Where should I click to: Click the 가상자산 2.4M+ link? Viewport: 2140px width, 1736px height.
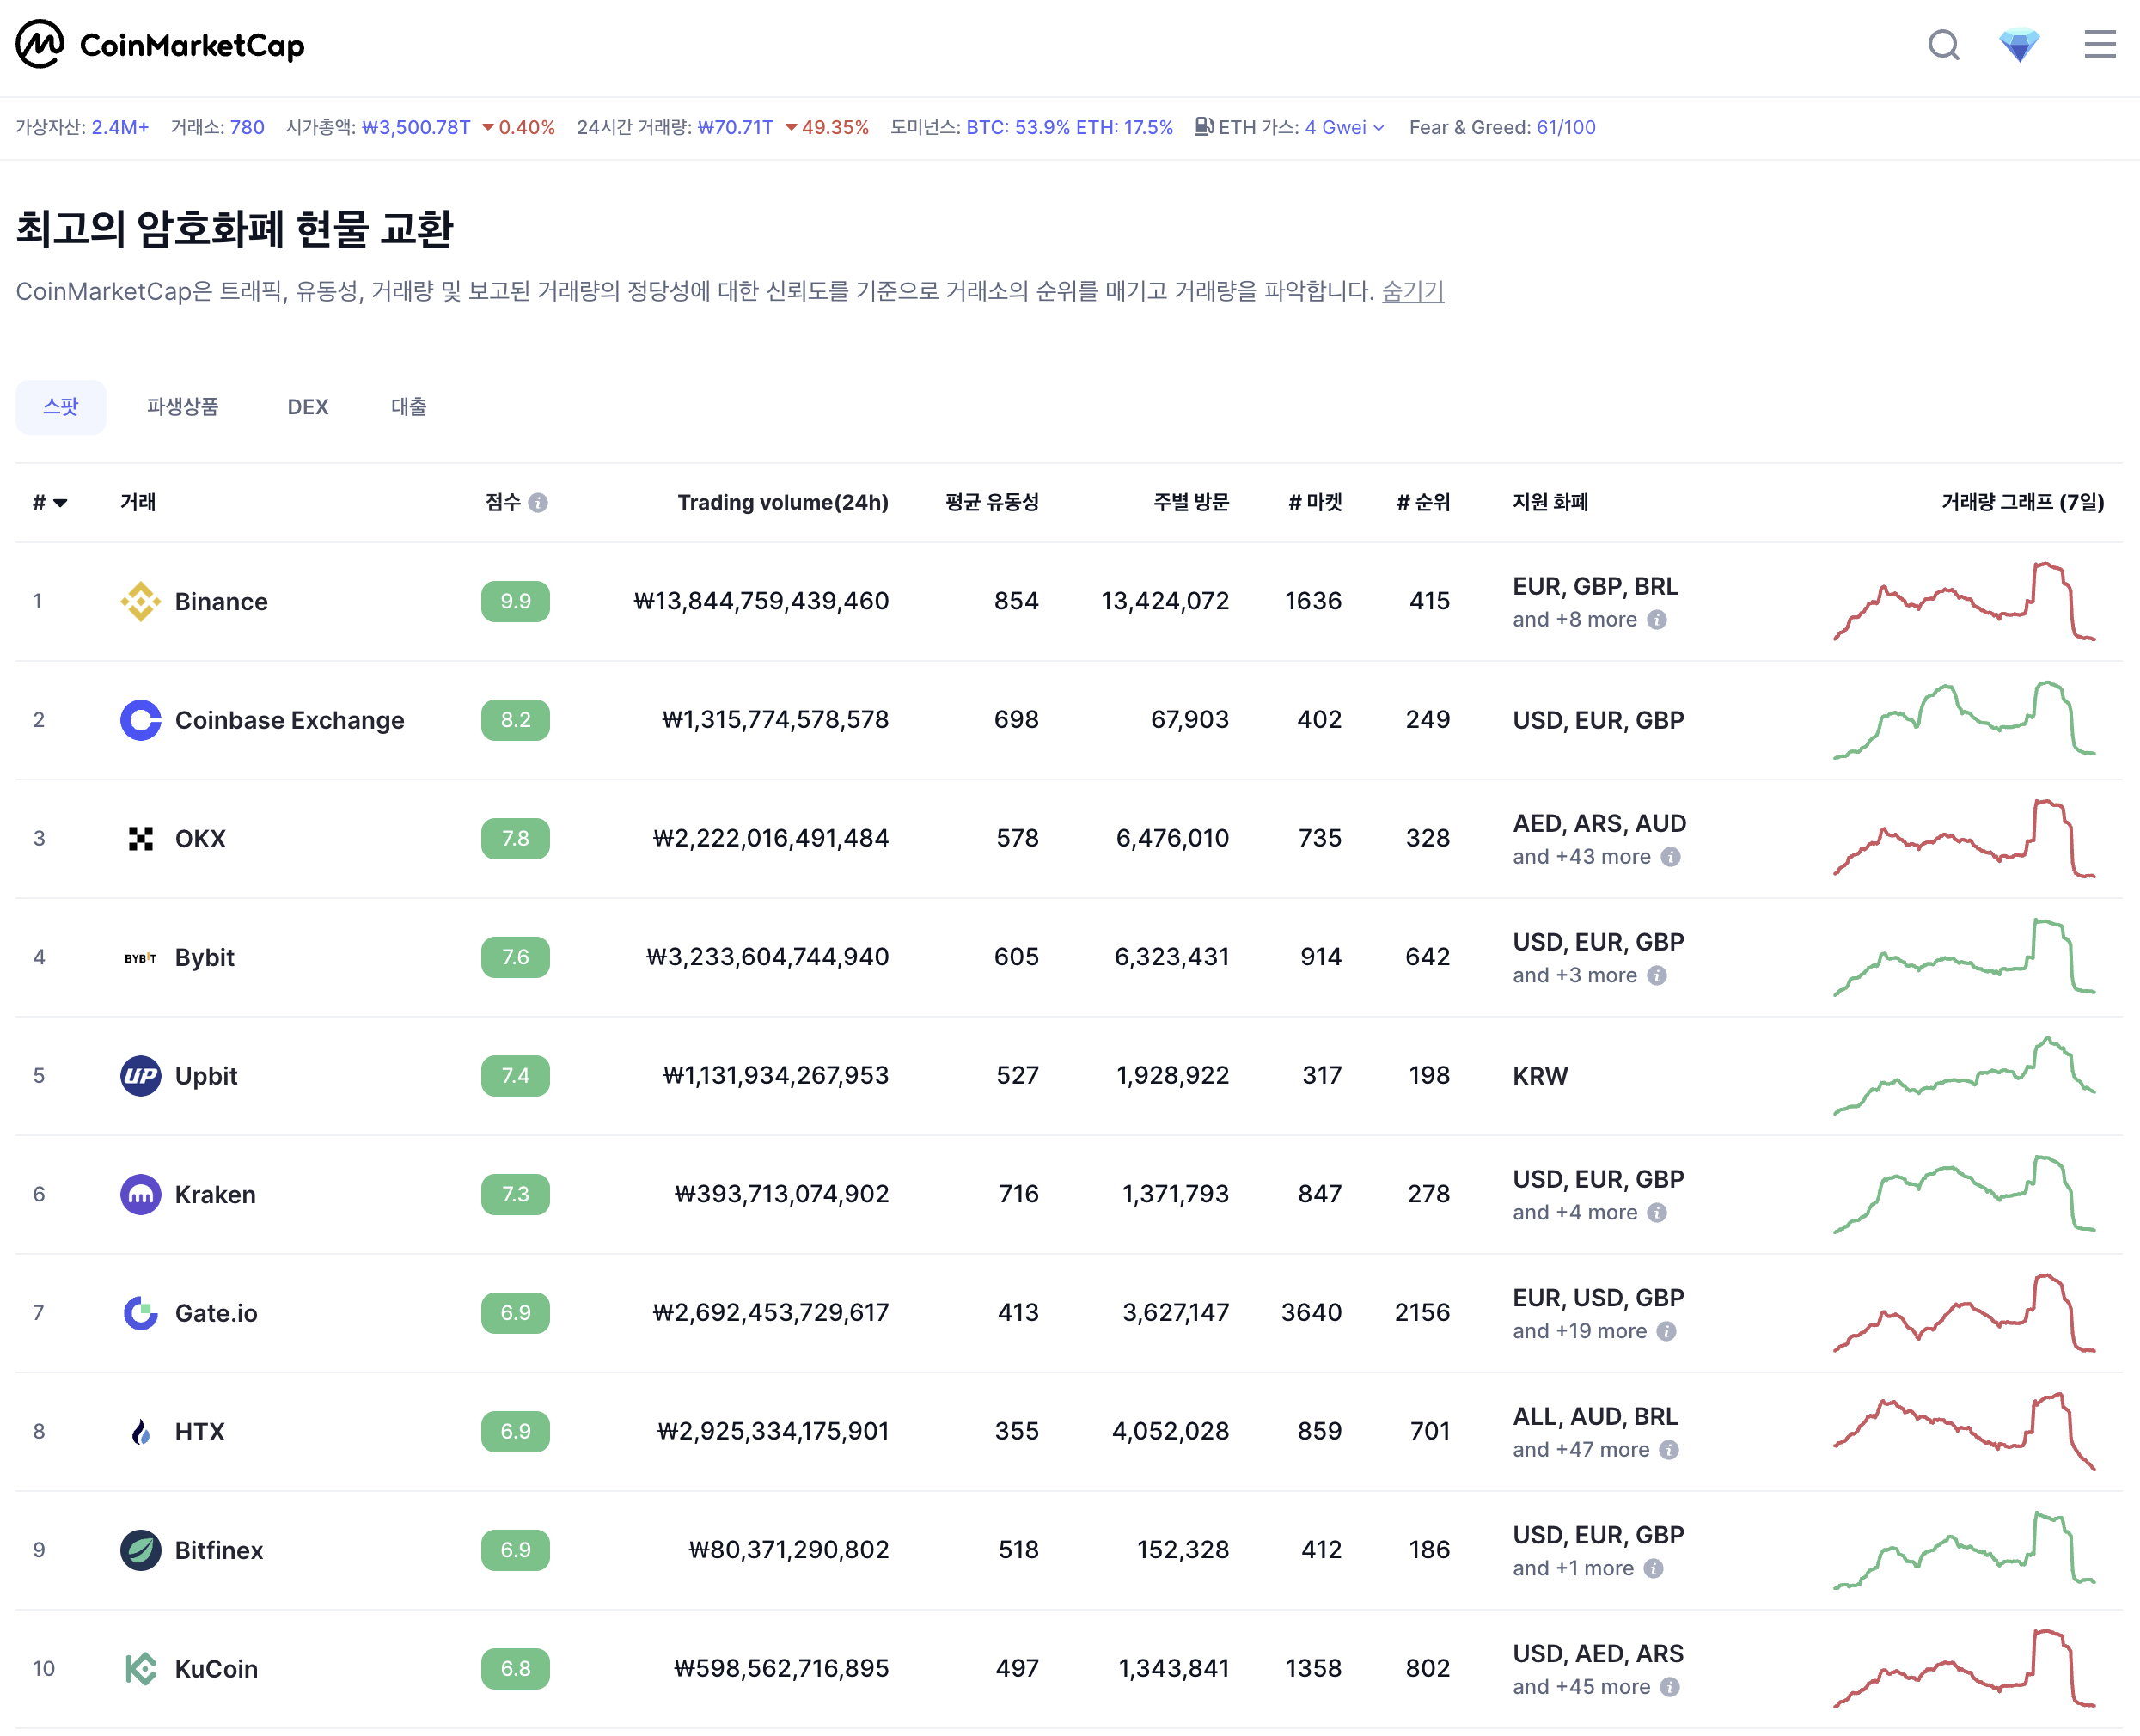coord(120,127)
